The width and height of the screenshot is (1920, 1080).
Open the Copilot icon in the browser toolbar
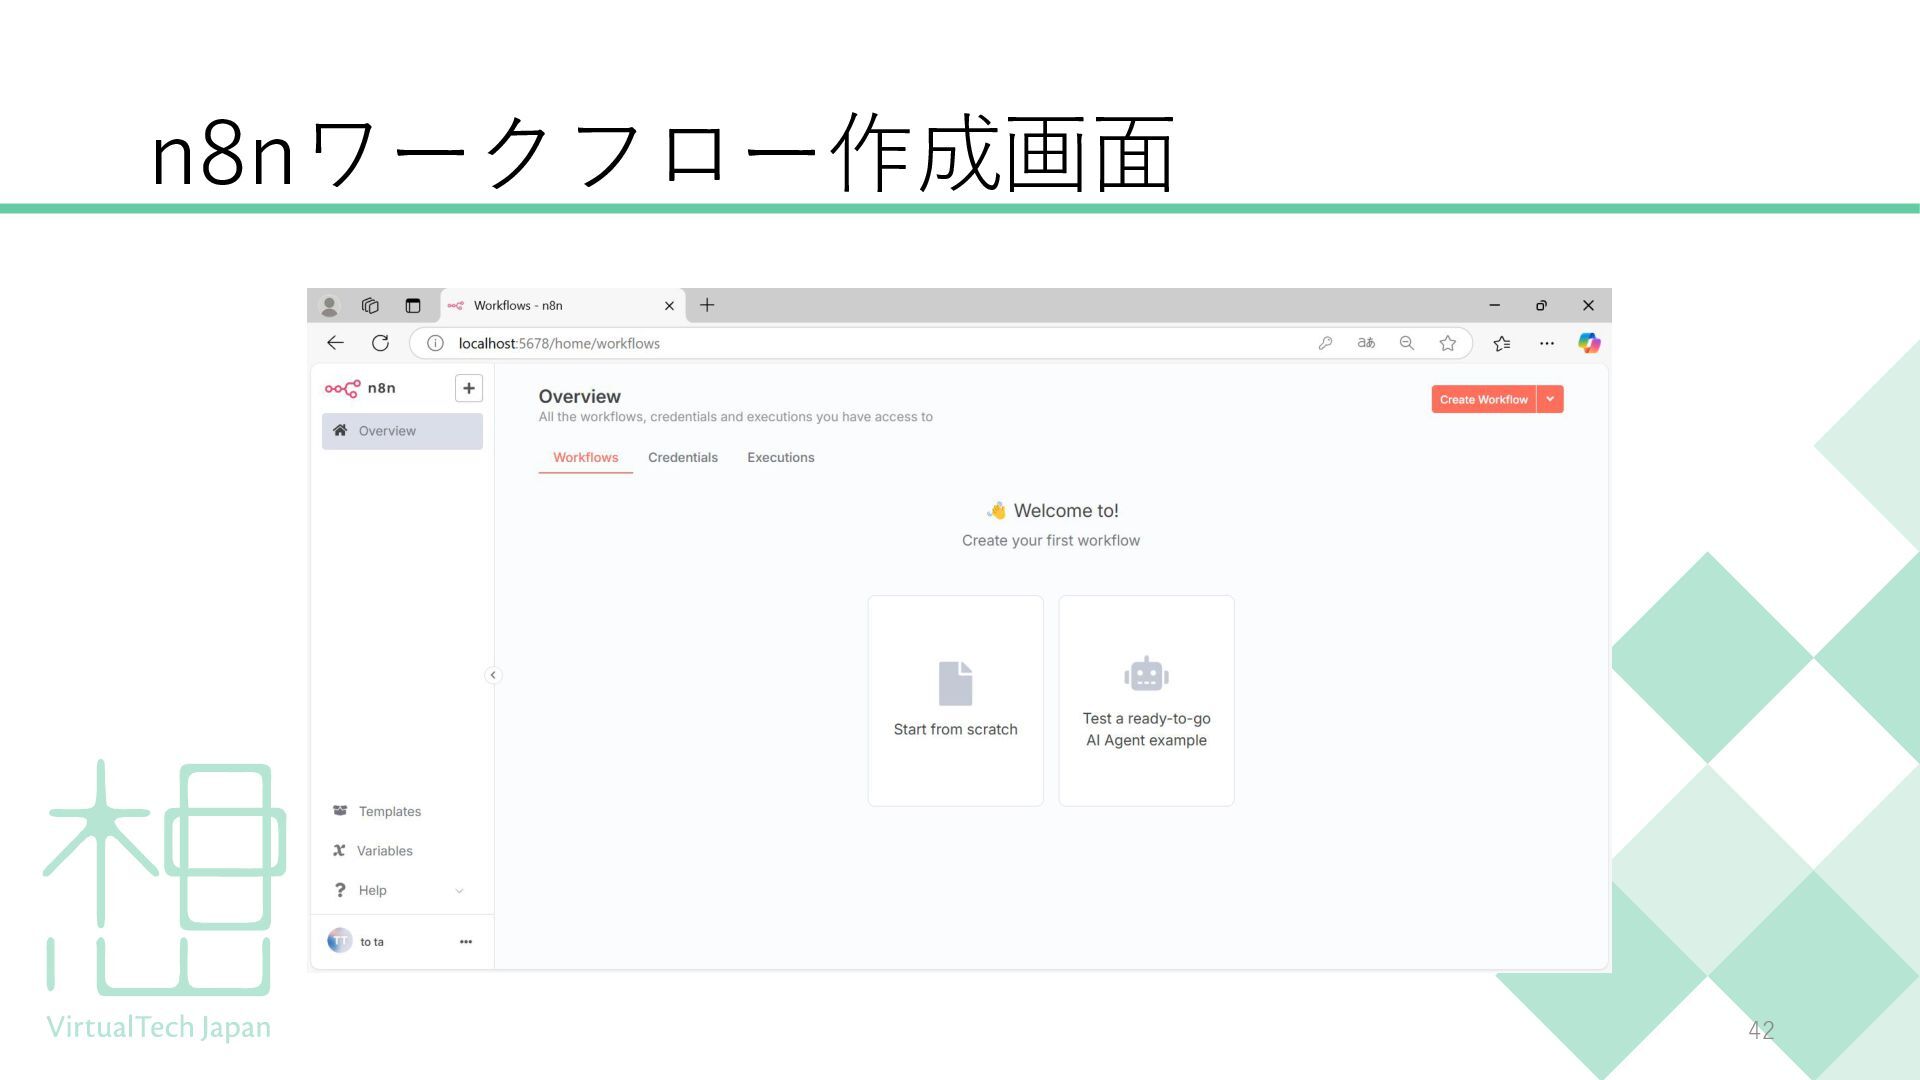point(1588,343)
